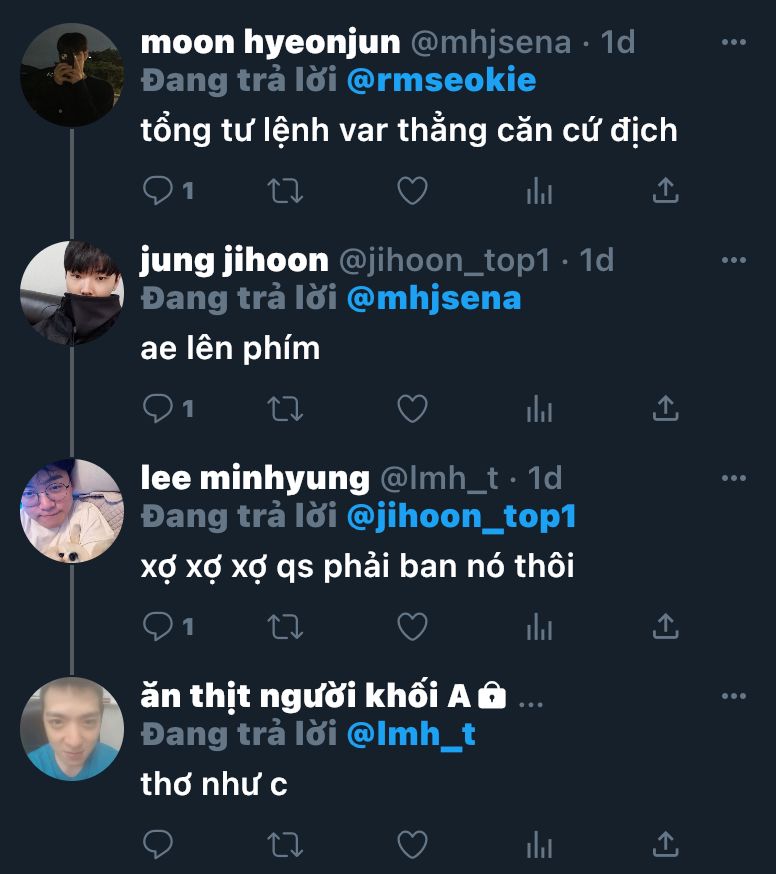Reply to the 'thơ như c' tweet
Image resolution: width=776 pixels, height=874 pixels.
tap(158, 844)
